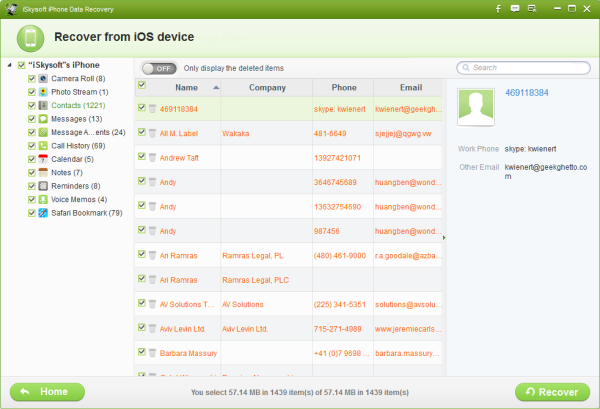Click the search magnifier icon

tap(466, 68)
